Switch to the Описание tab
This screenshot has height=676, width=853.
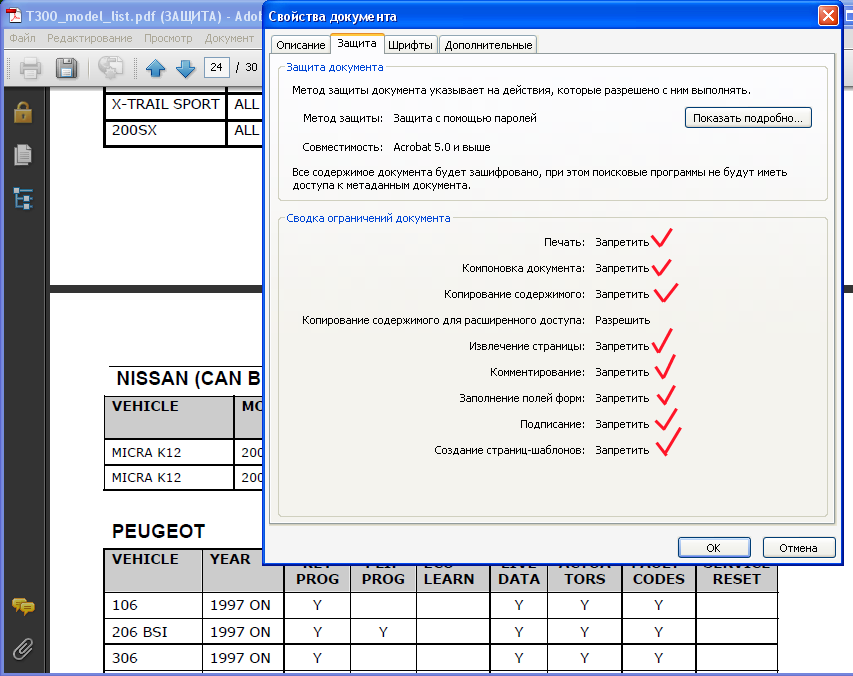(x=300, y=45)
